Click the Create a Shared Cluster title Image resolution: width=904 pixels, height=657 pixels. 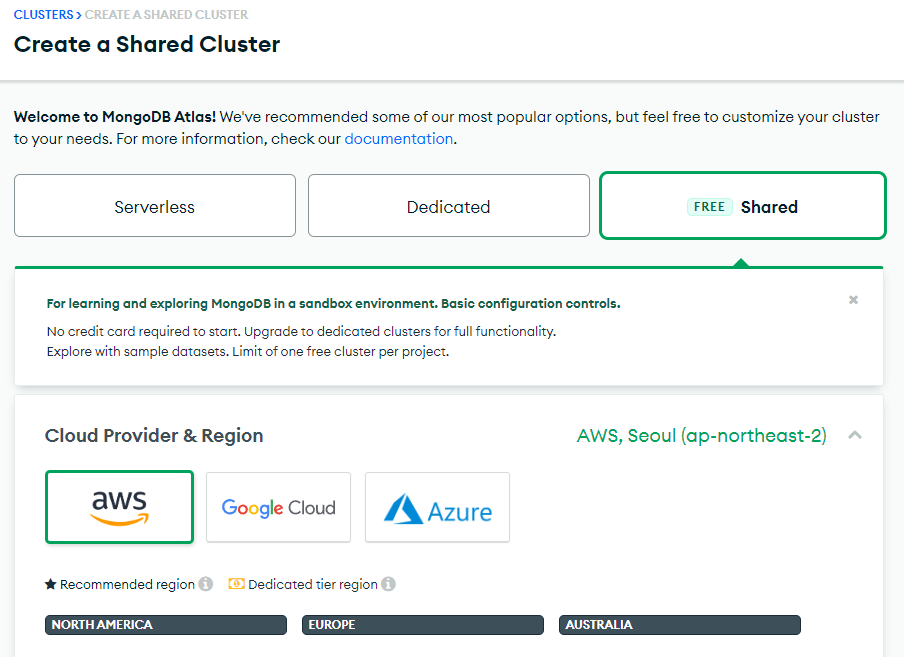[147, 44]
